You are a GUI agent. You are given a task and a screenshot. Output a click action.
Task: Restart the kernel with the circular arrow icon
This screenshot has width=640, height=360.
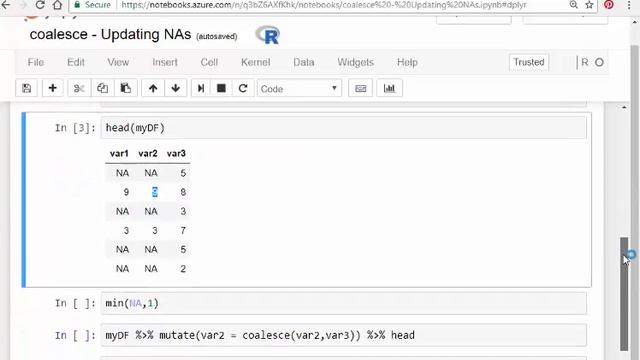coord(243,88)
